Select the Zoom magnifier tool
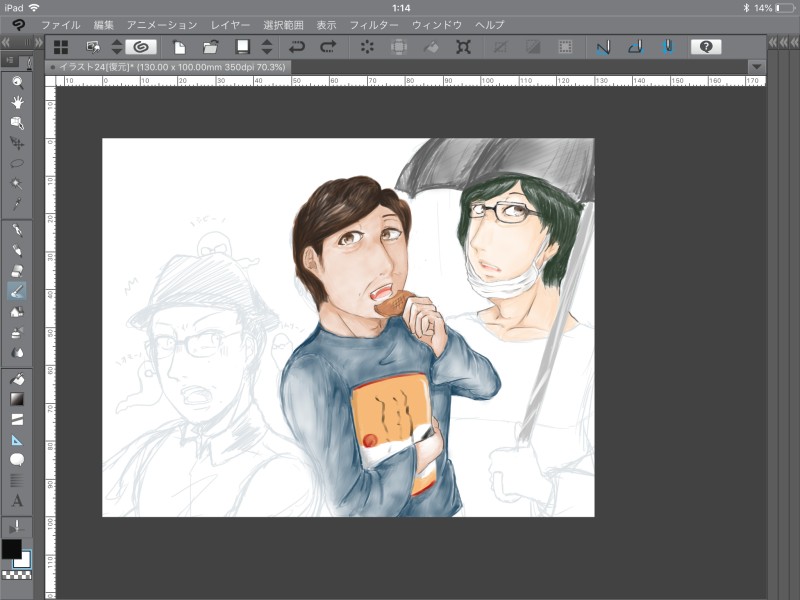This screenshot has width=800, height=600. (x=17, y=82)
